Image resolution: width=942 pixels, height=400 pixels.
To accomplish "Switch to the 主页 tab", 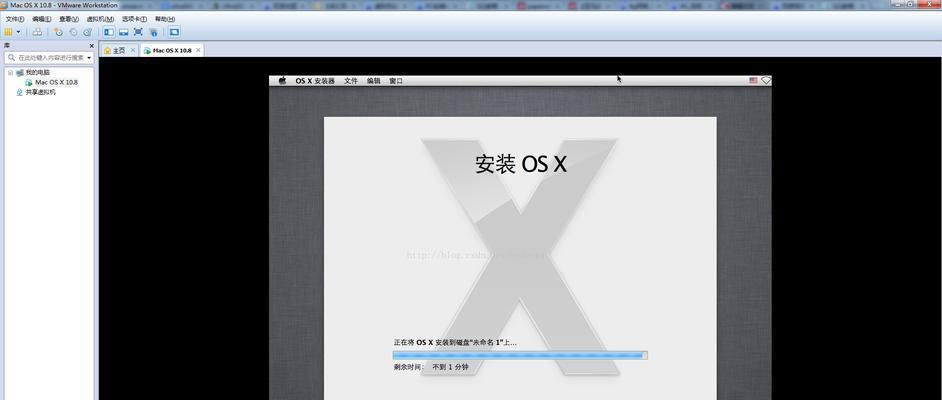I will (120, 50).
